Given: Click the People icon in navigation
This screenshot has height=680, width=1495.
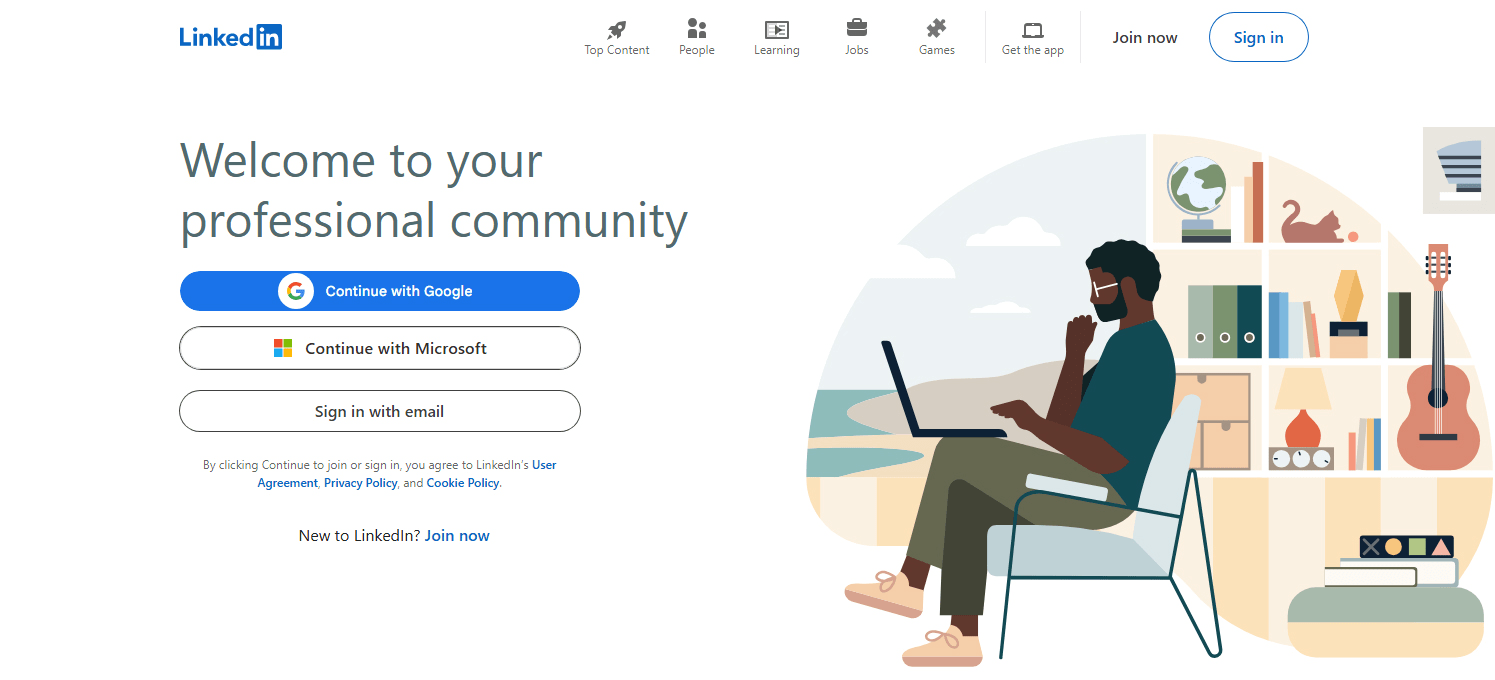Looking at the screenshot, I should 697,29.
